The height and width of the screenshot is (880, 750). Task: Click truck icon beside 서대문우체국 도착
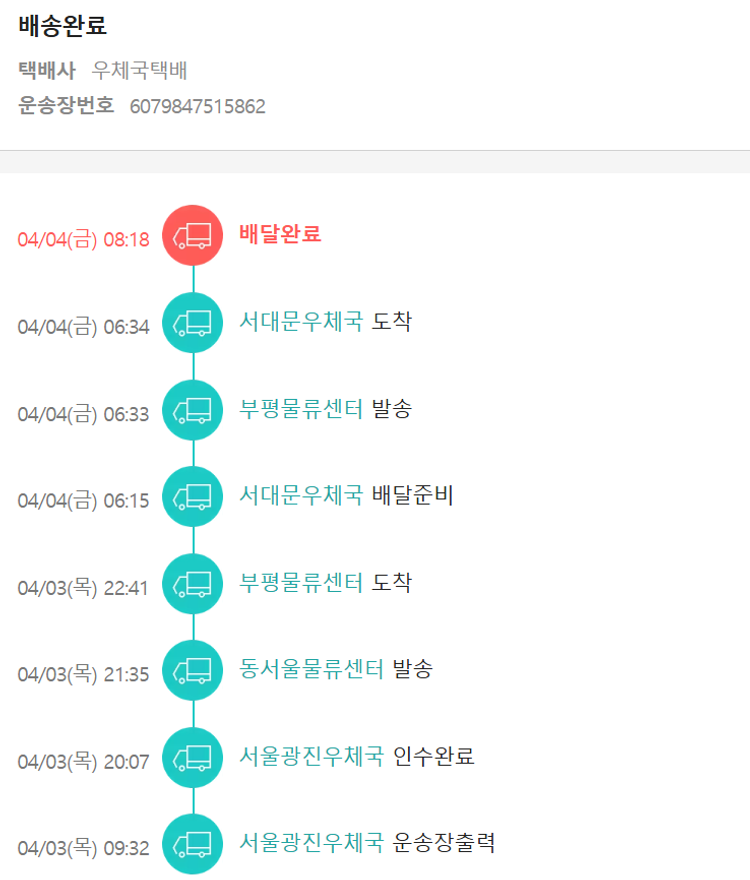pos(192,323)
